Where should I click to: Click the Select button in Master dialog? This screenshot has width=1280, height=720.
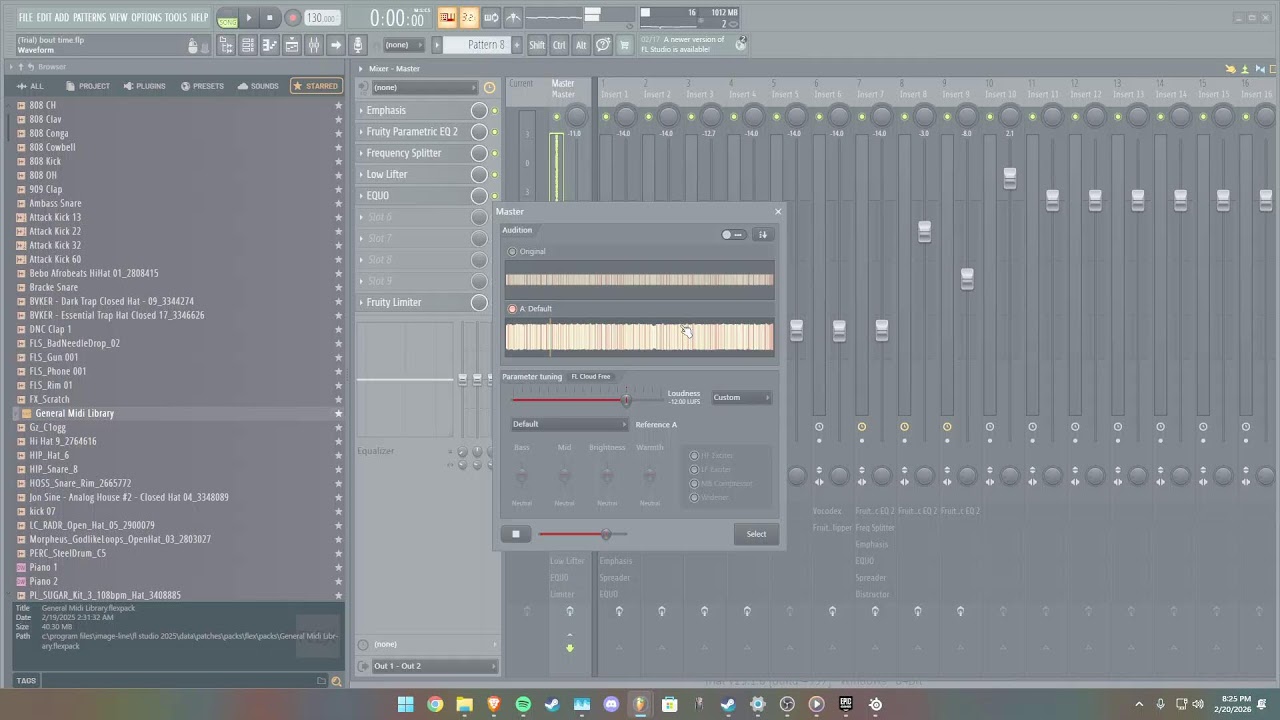[756, 534]
